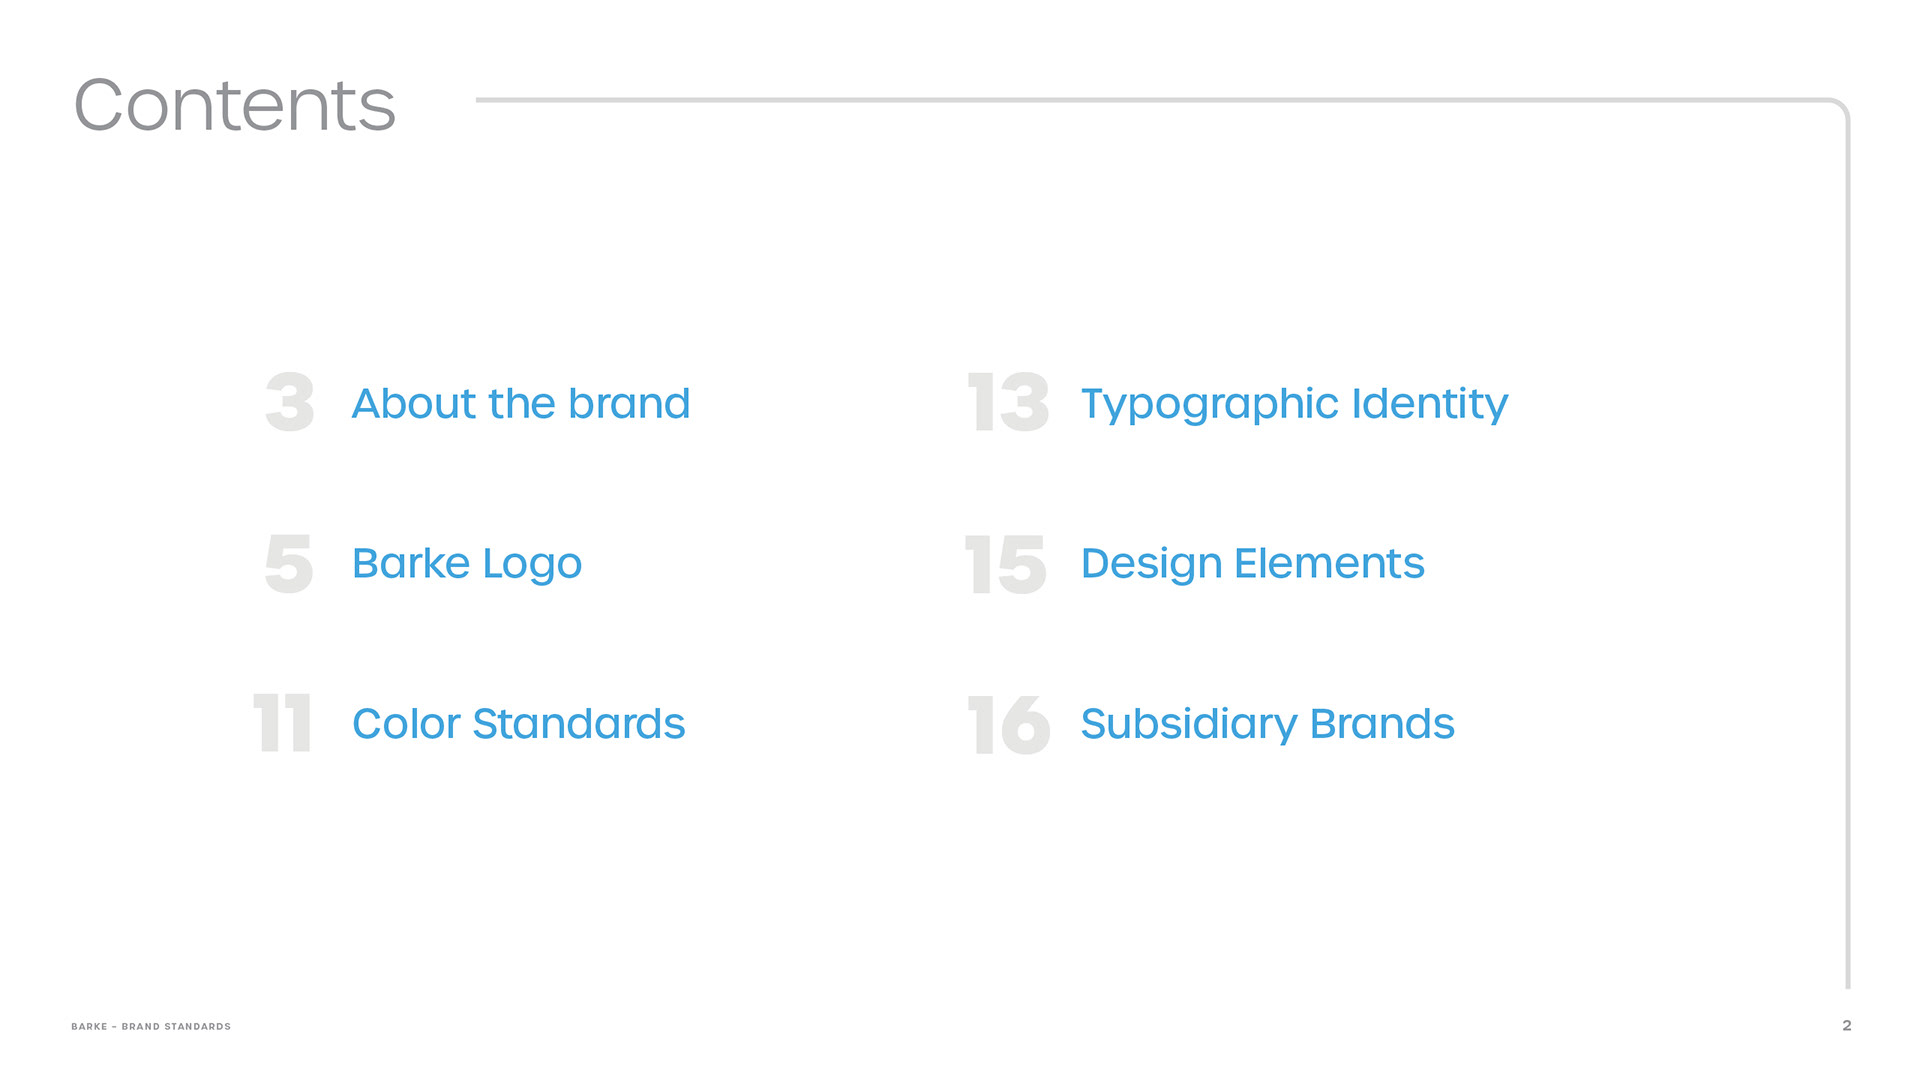Click the large gray page number 5
This screenshot has height=1080, width=1920.
[x=289, y=563]
